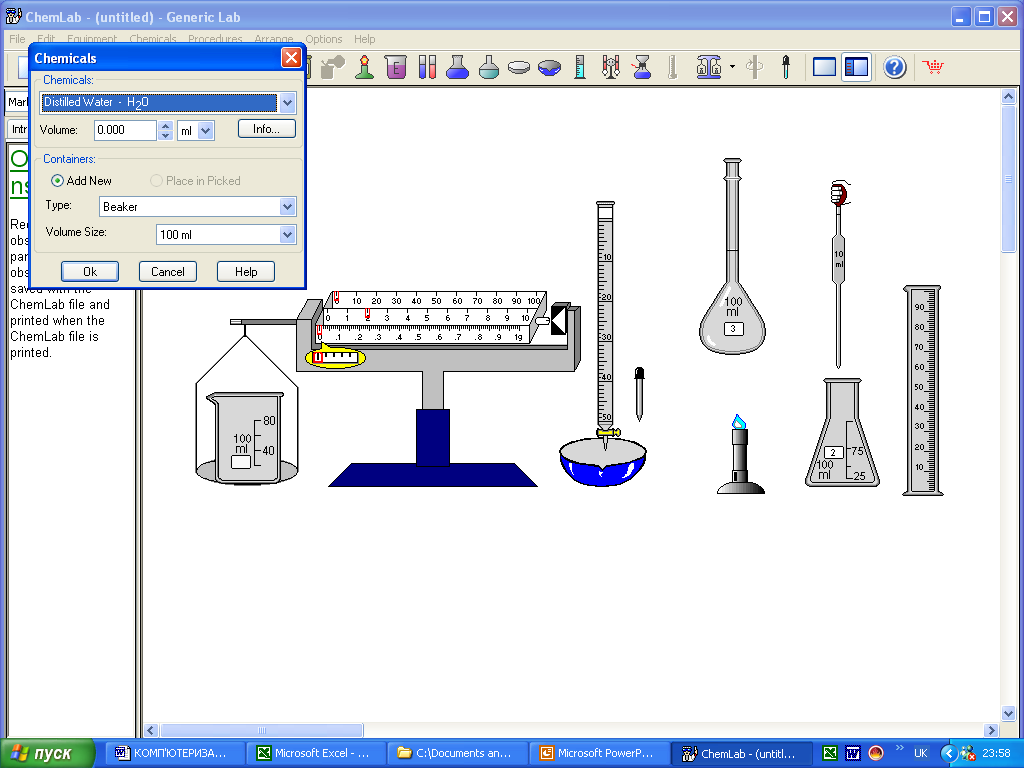This screenshot has width=1024, height=768.
Task: Increase volume with the spinner up arrow
Action: [166, 125]
